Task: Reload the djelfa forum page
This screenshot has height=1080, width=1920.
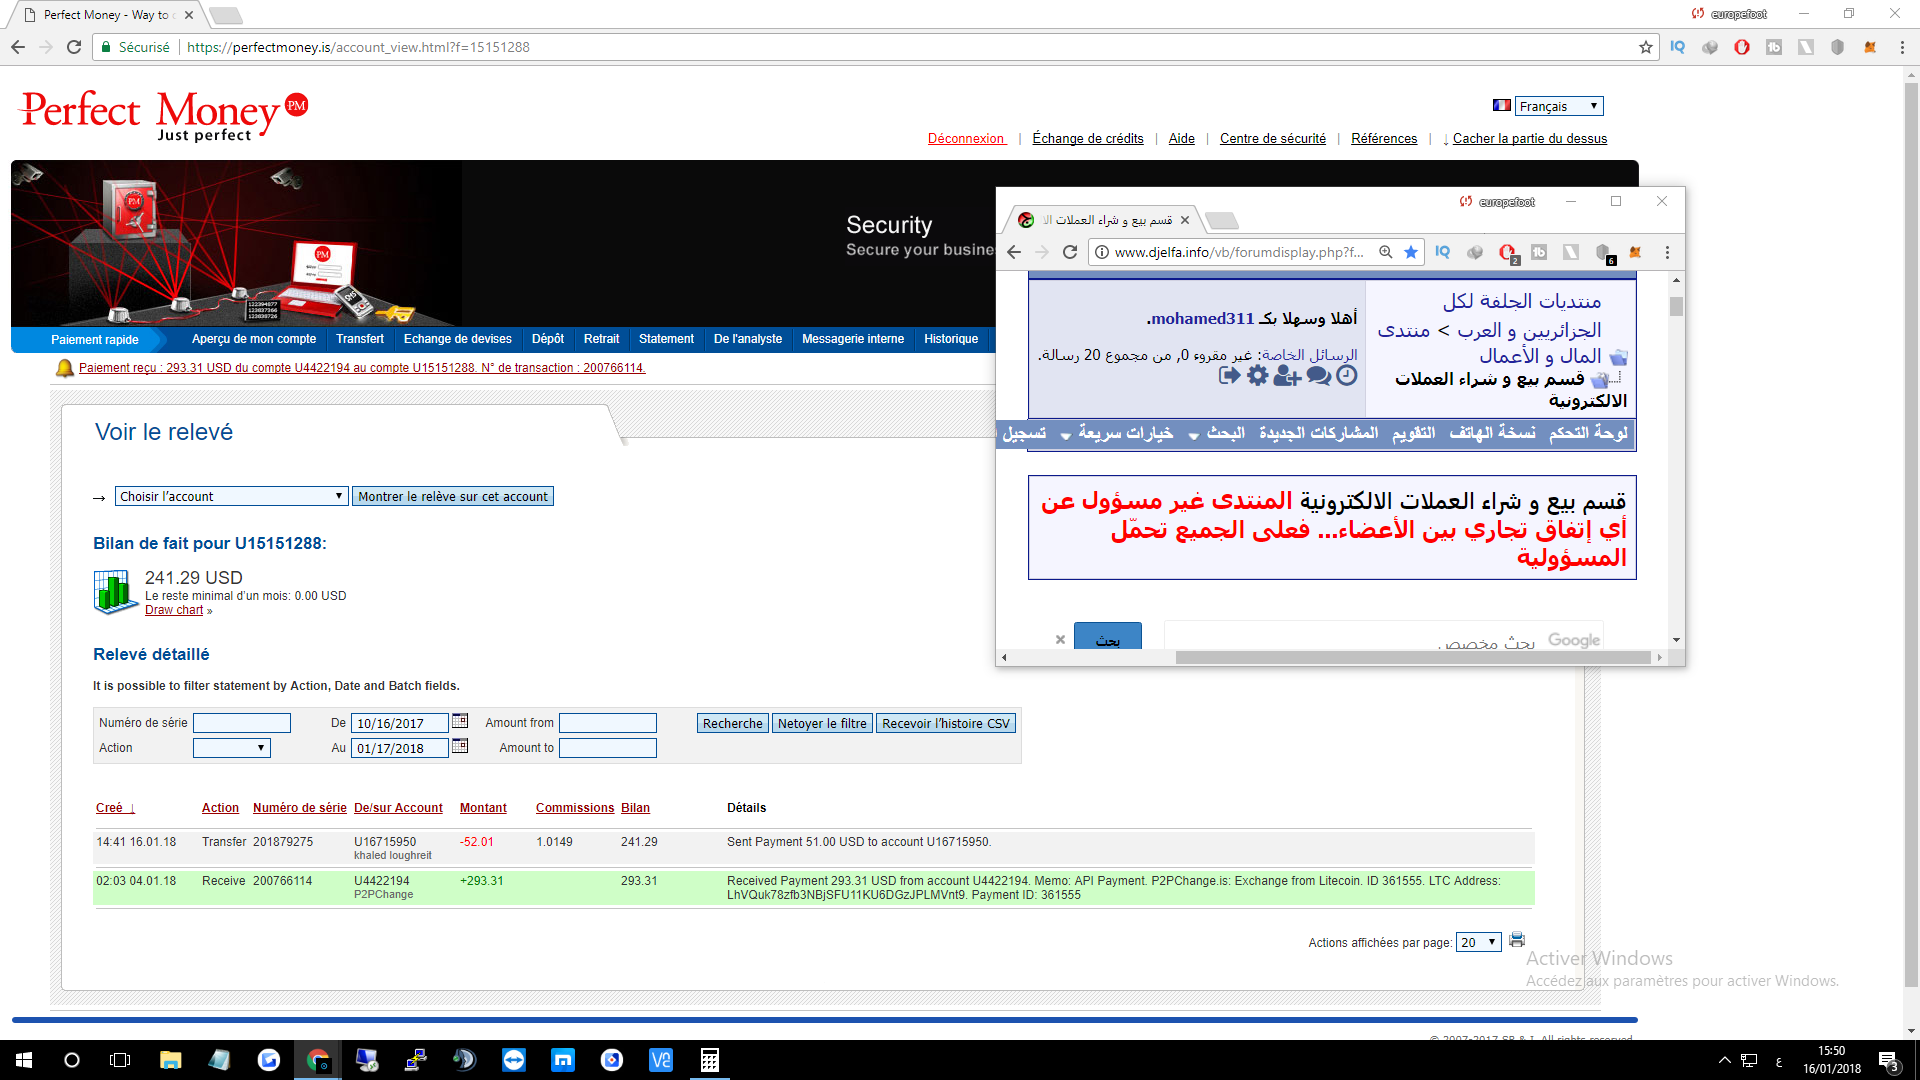Action: click(1070, 252)
